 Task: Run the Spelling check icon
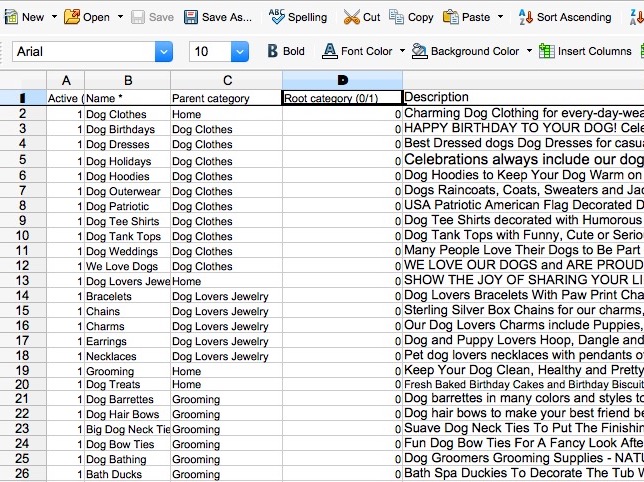(276, 16)
